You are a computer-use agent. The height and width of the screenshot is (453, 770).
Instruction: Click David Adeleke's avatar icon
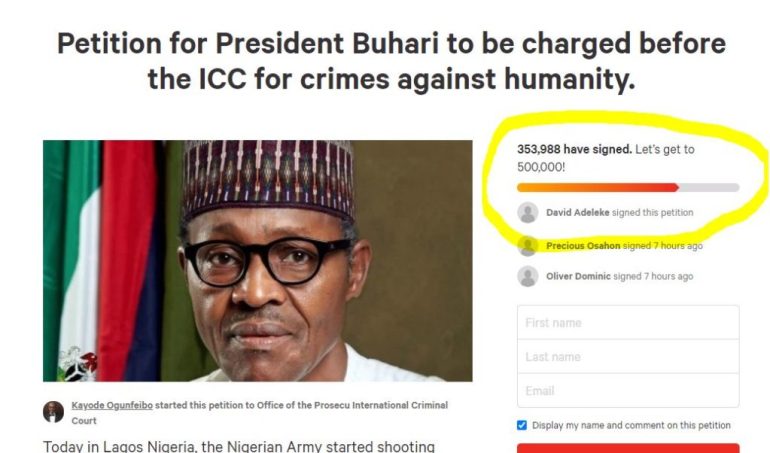click(x=528, y=212)
